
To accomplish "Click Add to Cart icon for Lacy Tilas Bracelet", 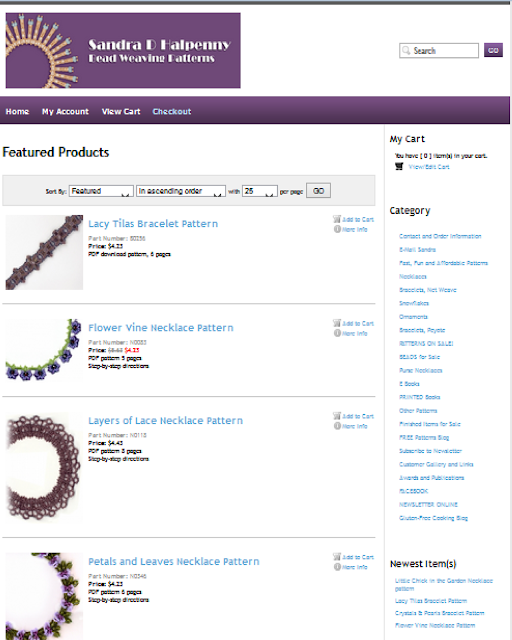I will 337,219.
